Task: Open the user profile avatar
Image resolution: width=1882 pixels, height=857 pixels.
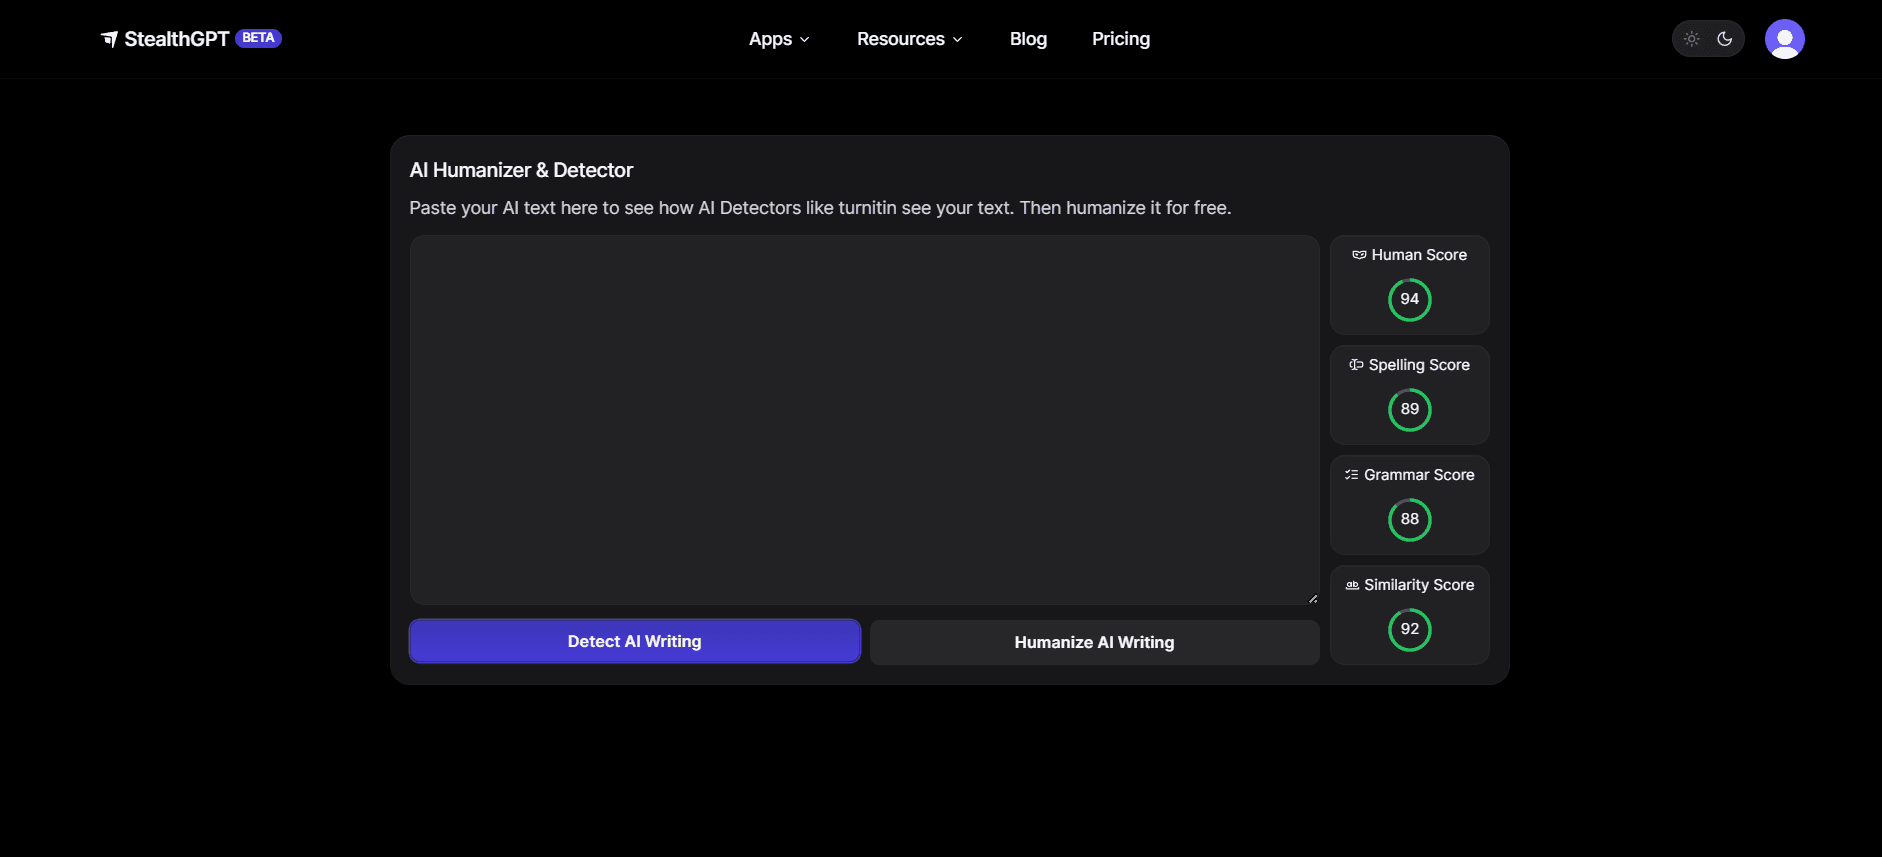Action: click(1784, 39)
